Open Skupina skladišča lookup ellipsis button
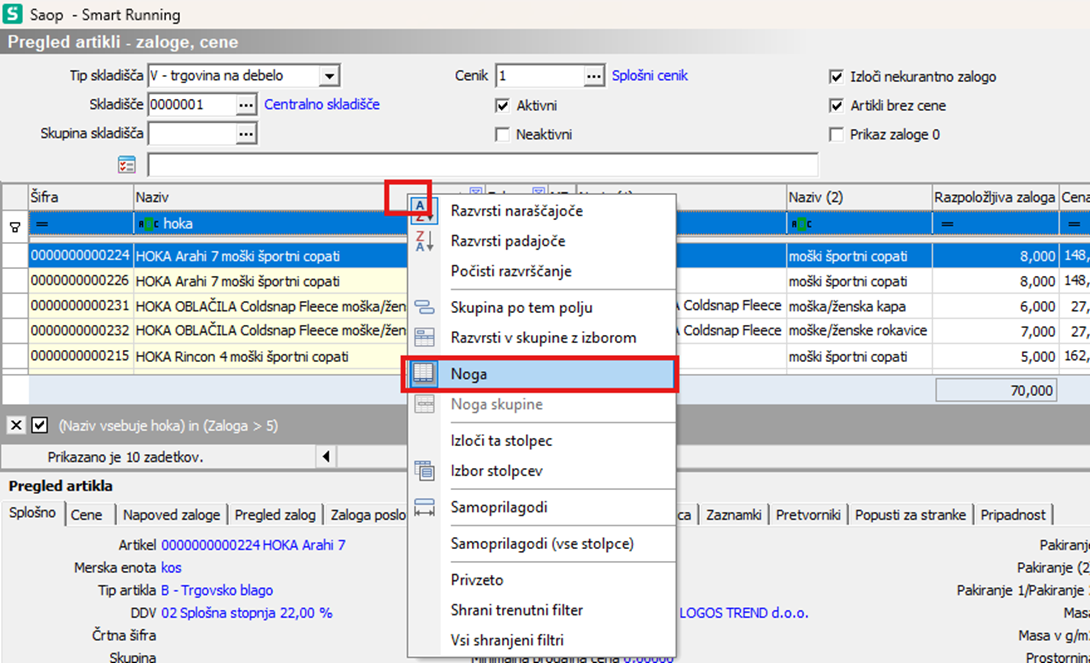The width and height of the screenshot is (1090, 663). point(245,133)
